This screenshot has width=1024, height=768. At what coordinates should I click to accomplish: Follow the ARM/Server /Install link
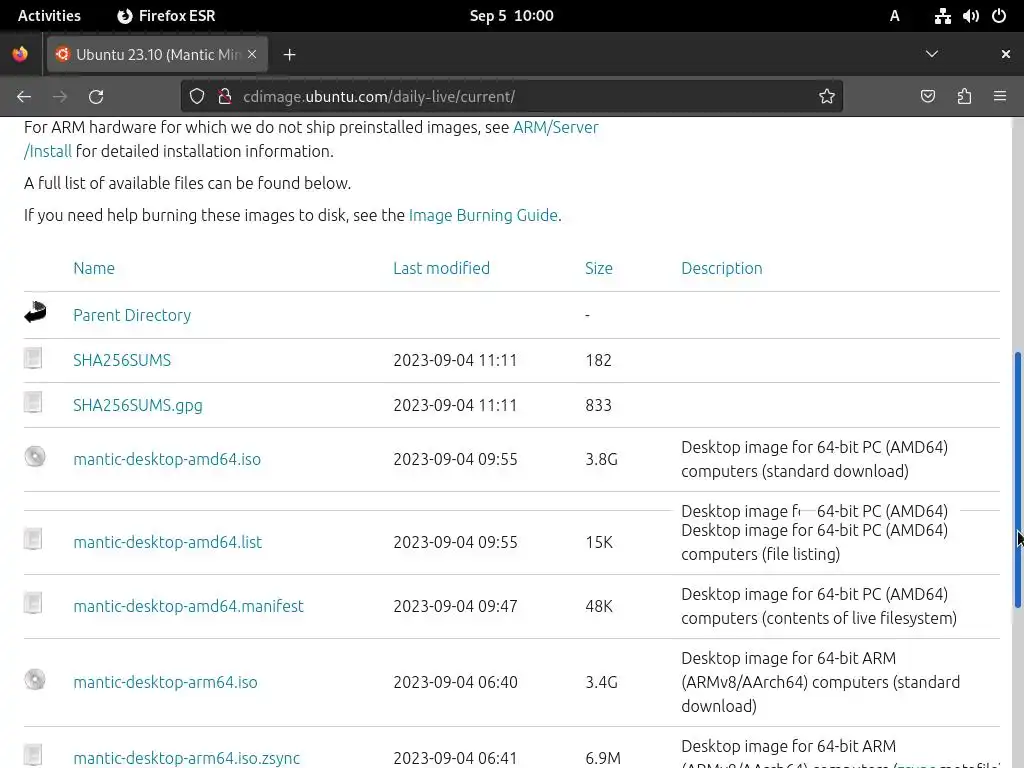pyautogui.click(x=555, y=127)
